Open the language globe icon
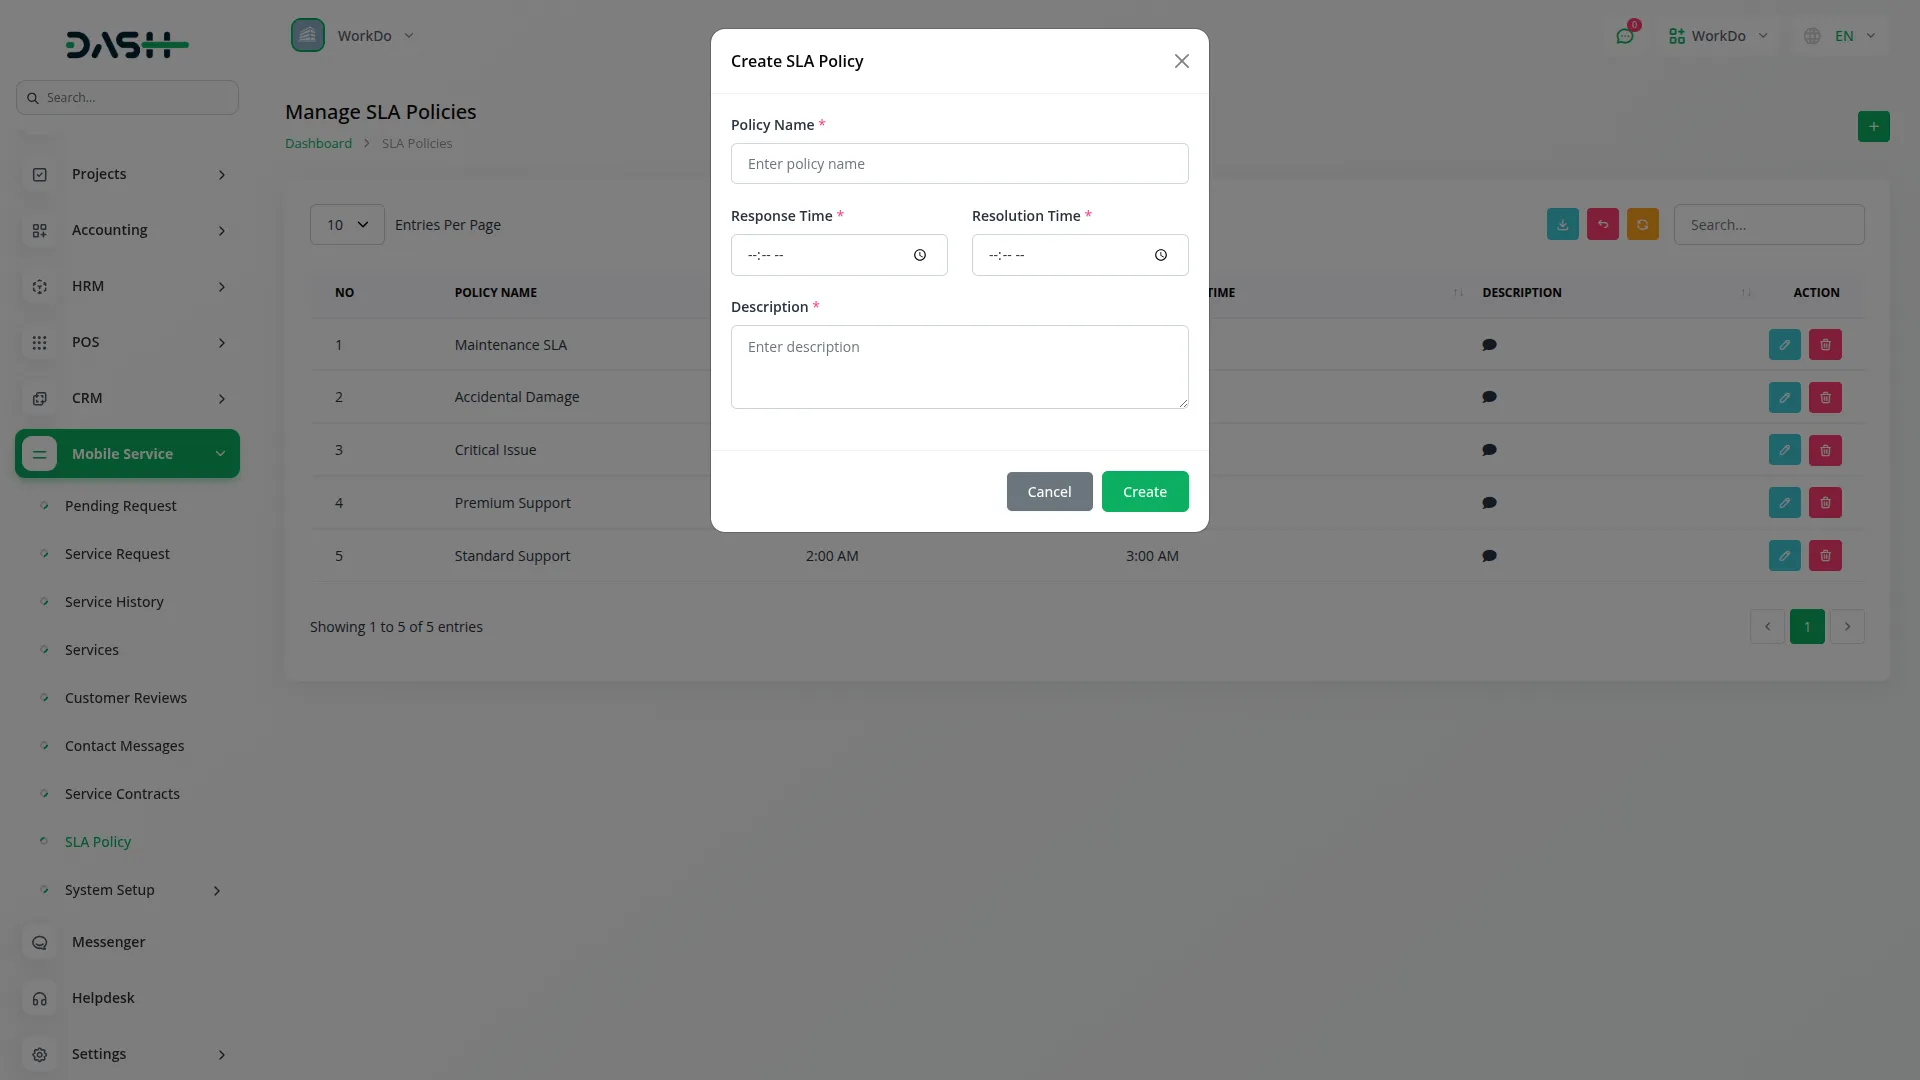The height and width of the screenshot is (1080, 1920). pos(1811,35)
